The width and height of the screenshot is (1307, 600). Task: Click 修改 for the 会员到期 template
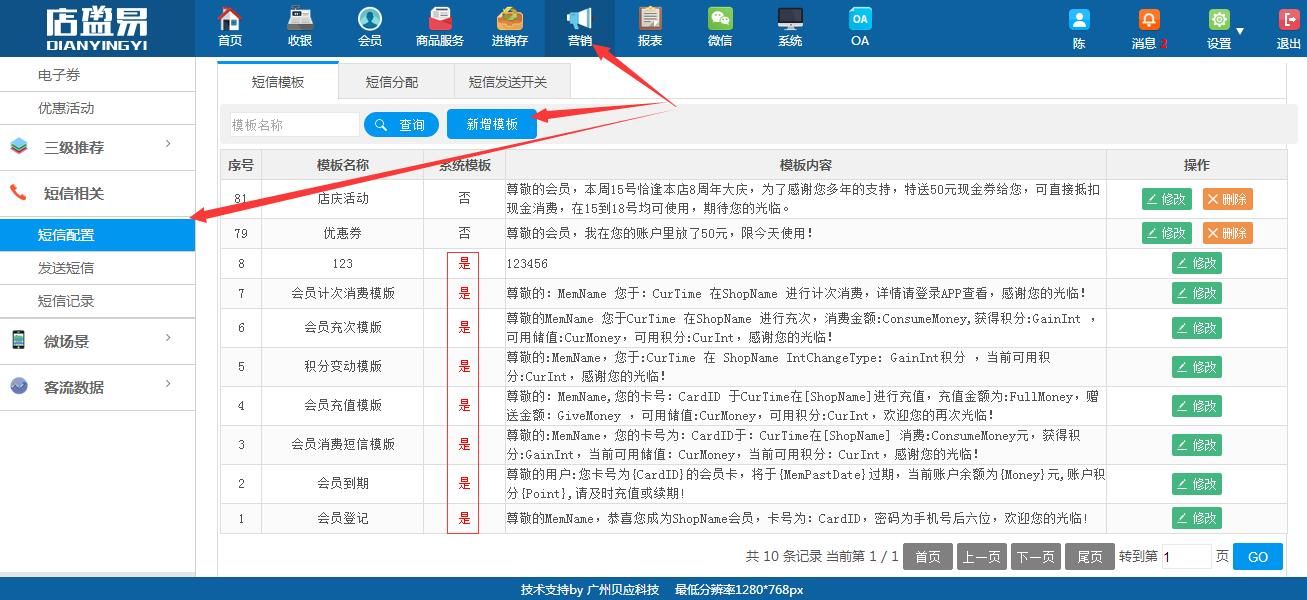coord(1197,484)
